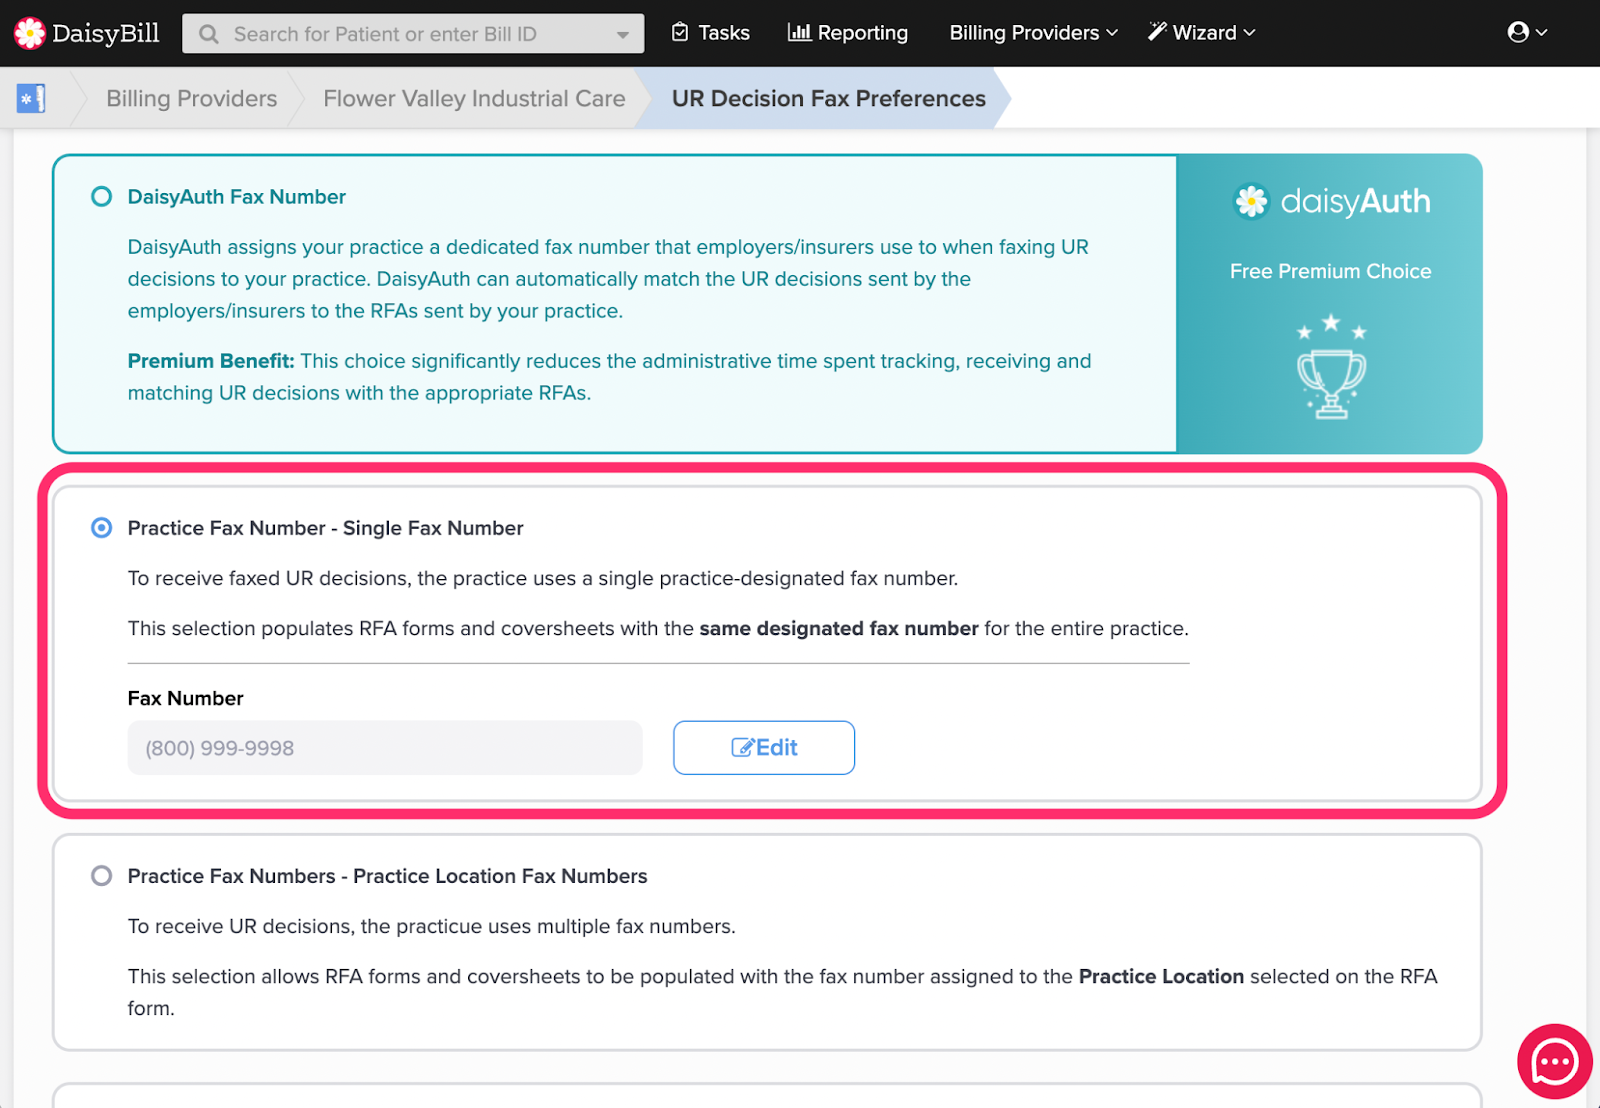Click the Edit fax number button
The width and height of the screenshot is (1600, 1108).
click(764, 748)
